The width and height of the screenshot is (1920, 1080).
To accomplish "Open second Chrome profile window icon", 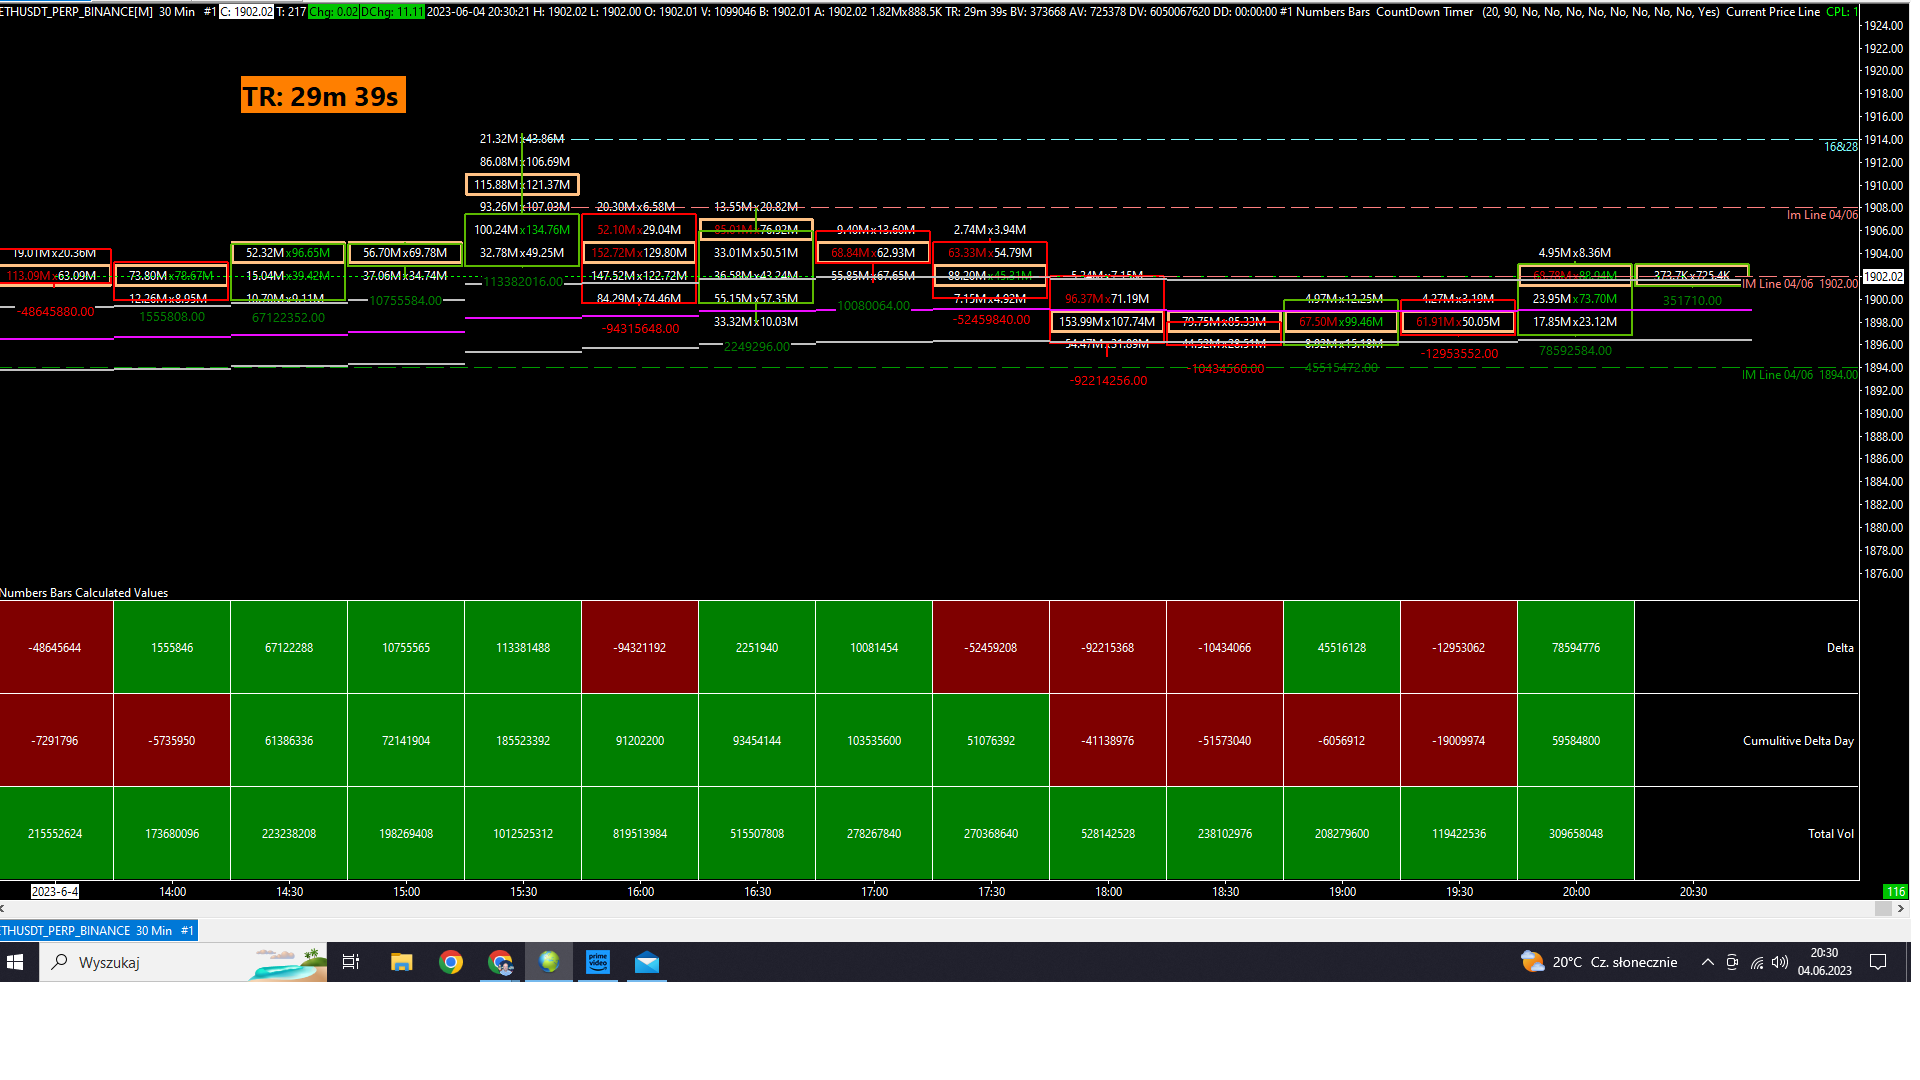I will (500, 962).
